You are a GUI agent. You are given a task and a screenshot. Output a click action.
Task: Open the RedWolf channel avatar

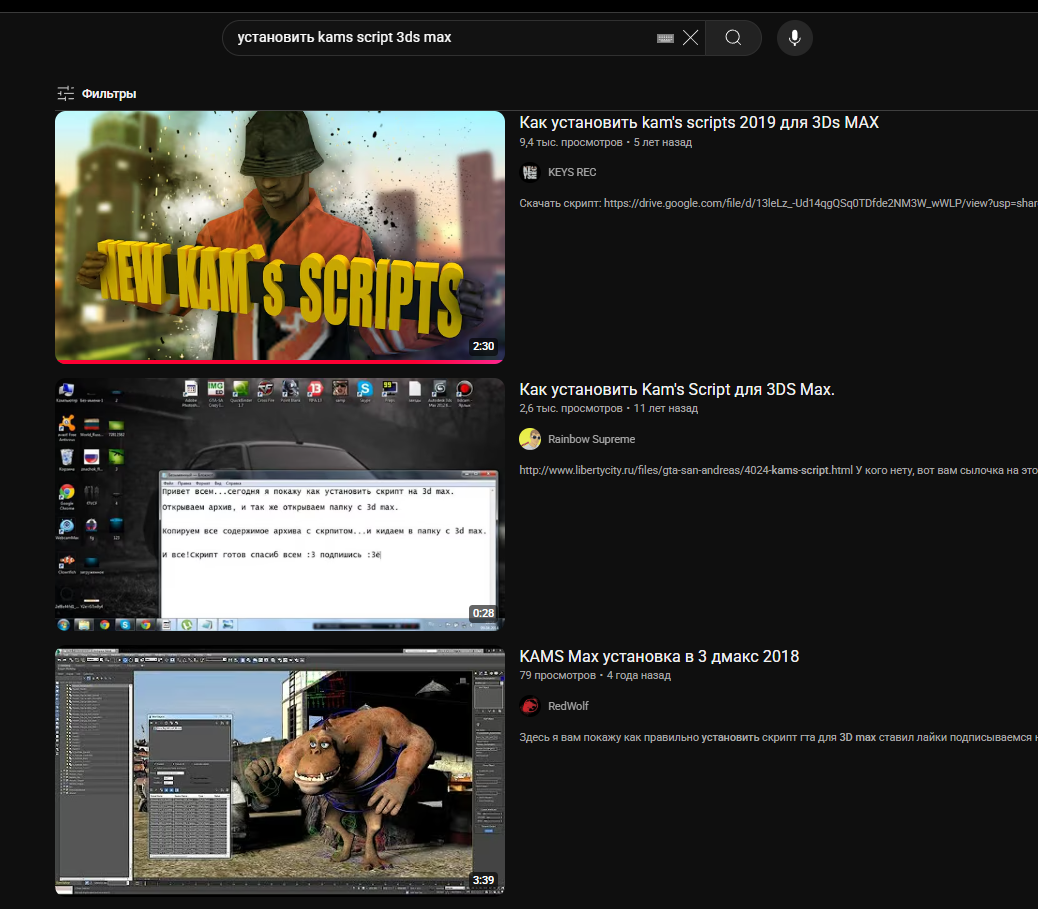[x=530, y=706]
